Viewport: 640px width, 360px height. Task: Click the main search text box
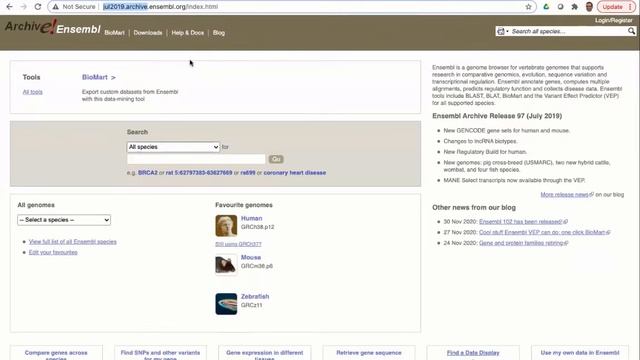196,159
